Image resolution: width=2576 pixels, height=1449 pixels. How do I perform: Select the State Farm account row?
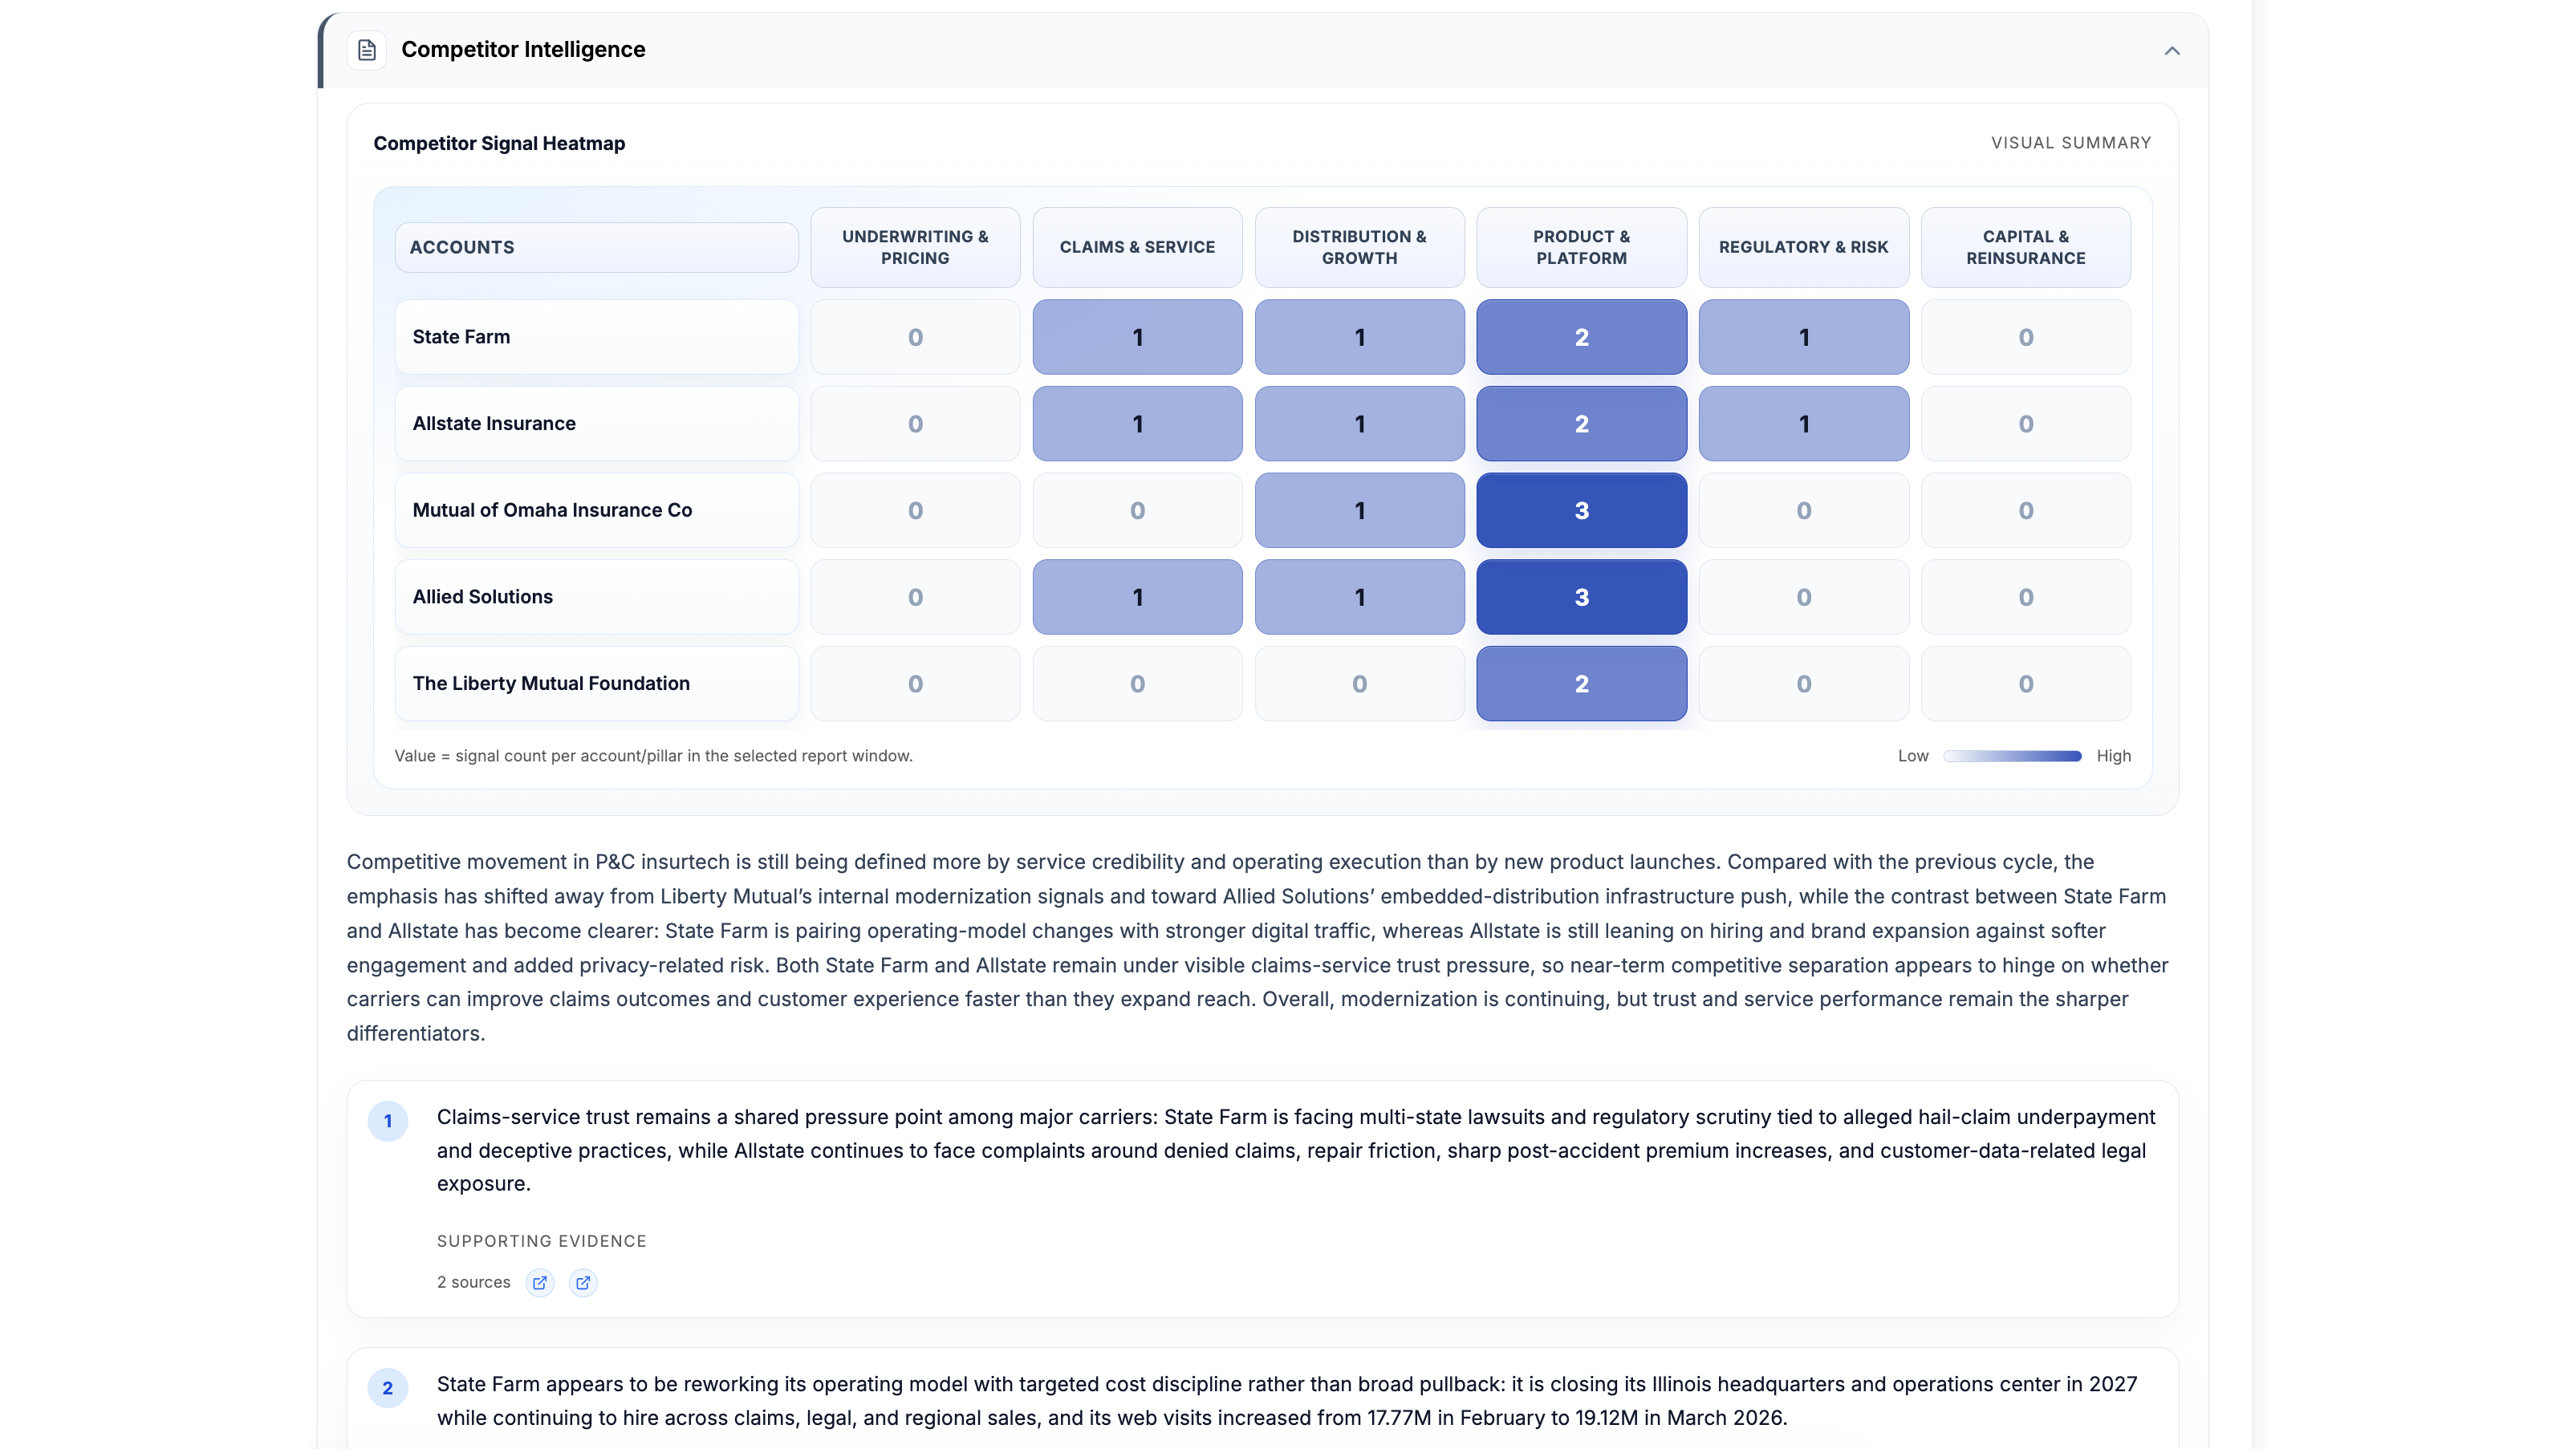coord(597,337)
